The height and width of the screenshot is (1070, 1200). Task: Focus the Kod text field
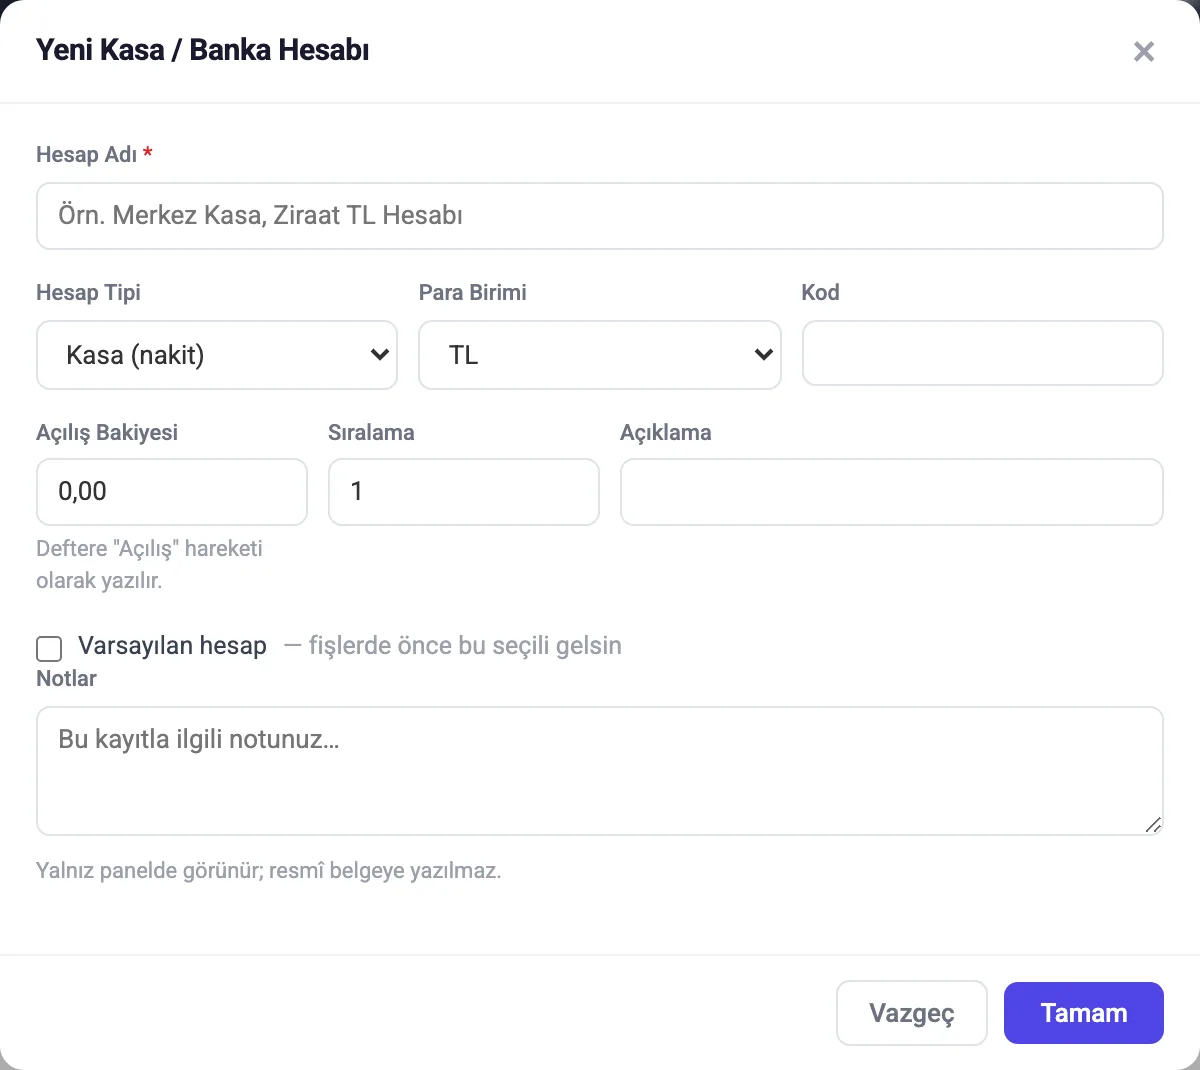pos(983,353)
